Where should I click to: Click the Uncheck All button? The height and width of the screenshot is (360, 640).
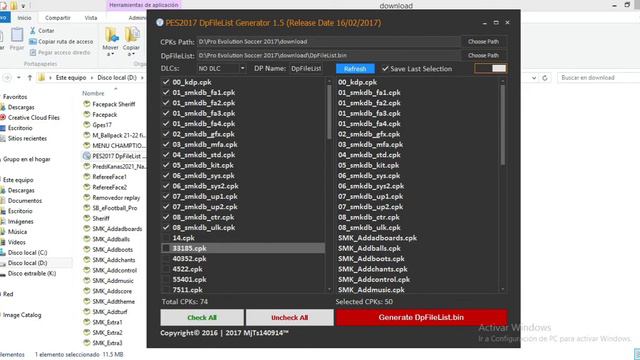click(x=289, y=318)
